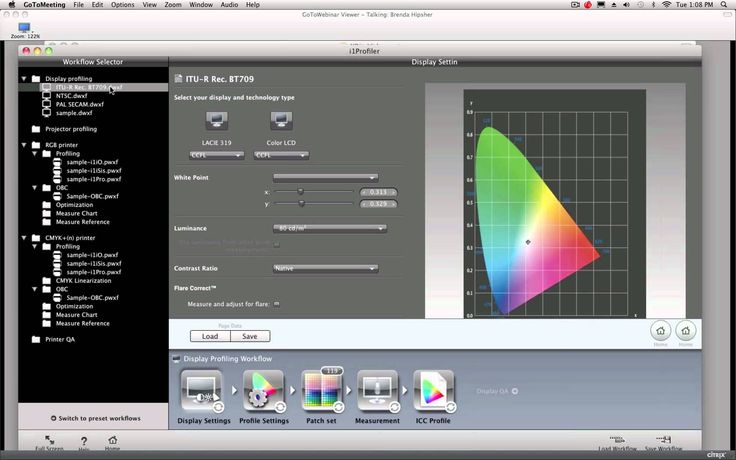736x460 pixels.
Task: Open the Profile Settings workflow step
Action: coord(263,391)
